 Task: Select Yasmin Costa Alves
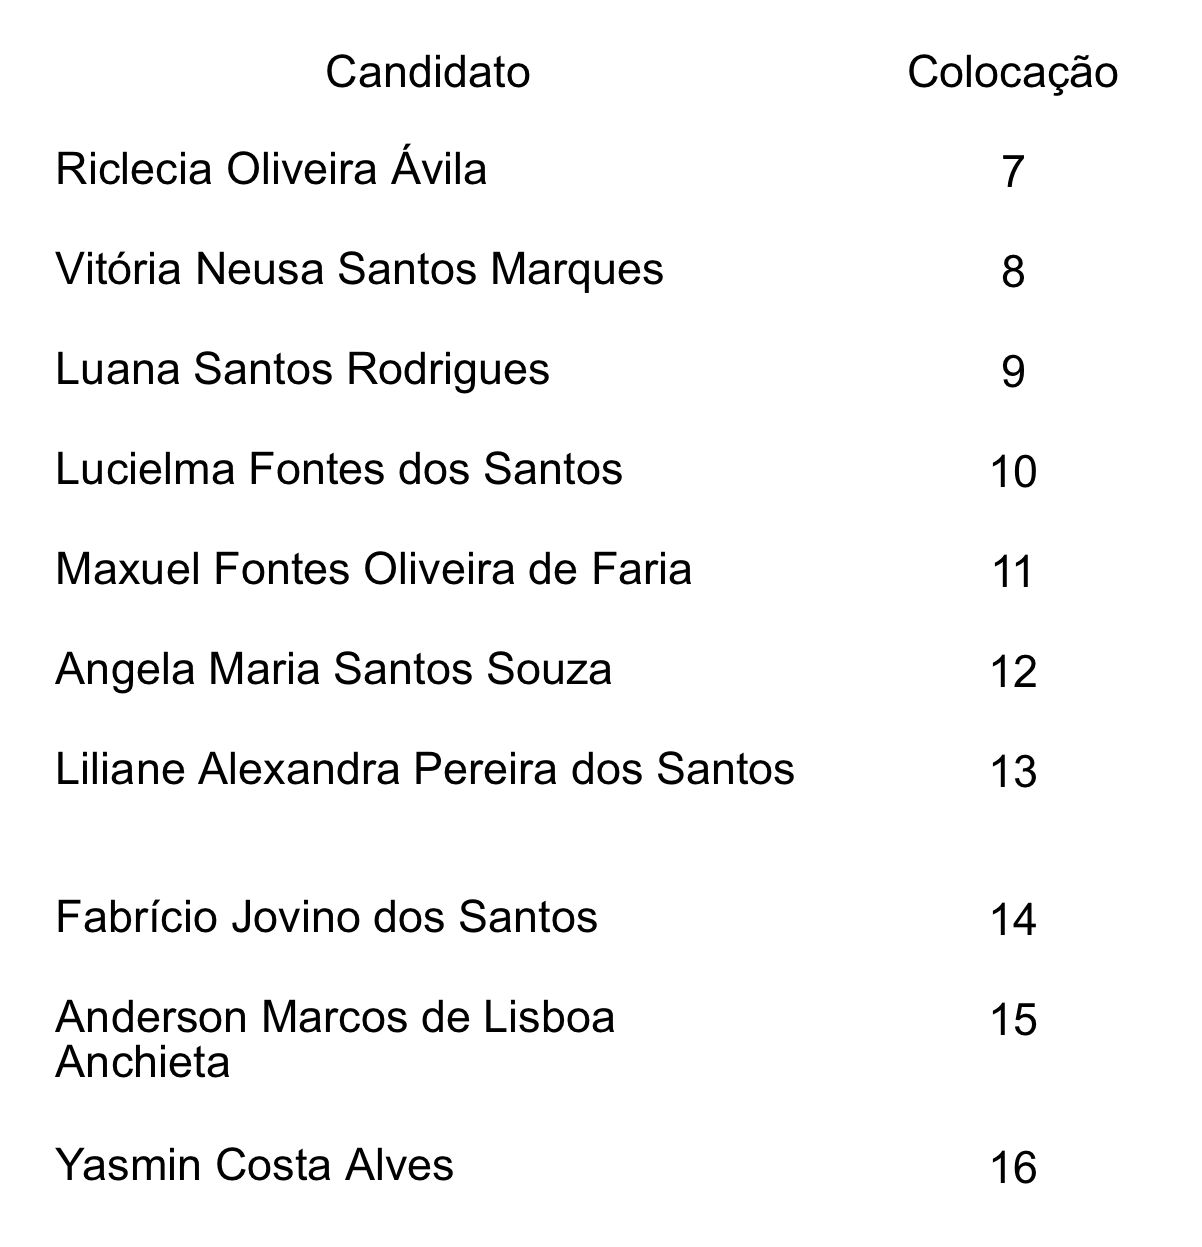pyautogui.click(x=255, y=1165)
